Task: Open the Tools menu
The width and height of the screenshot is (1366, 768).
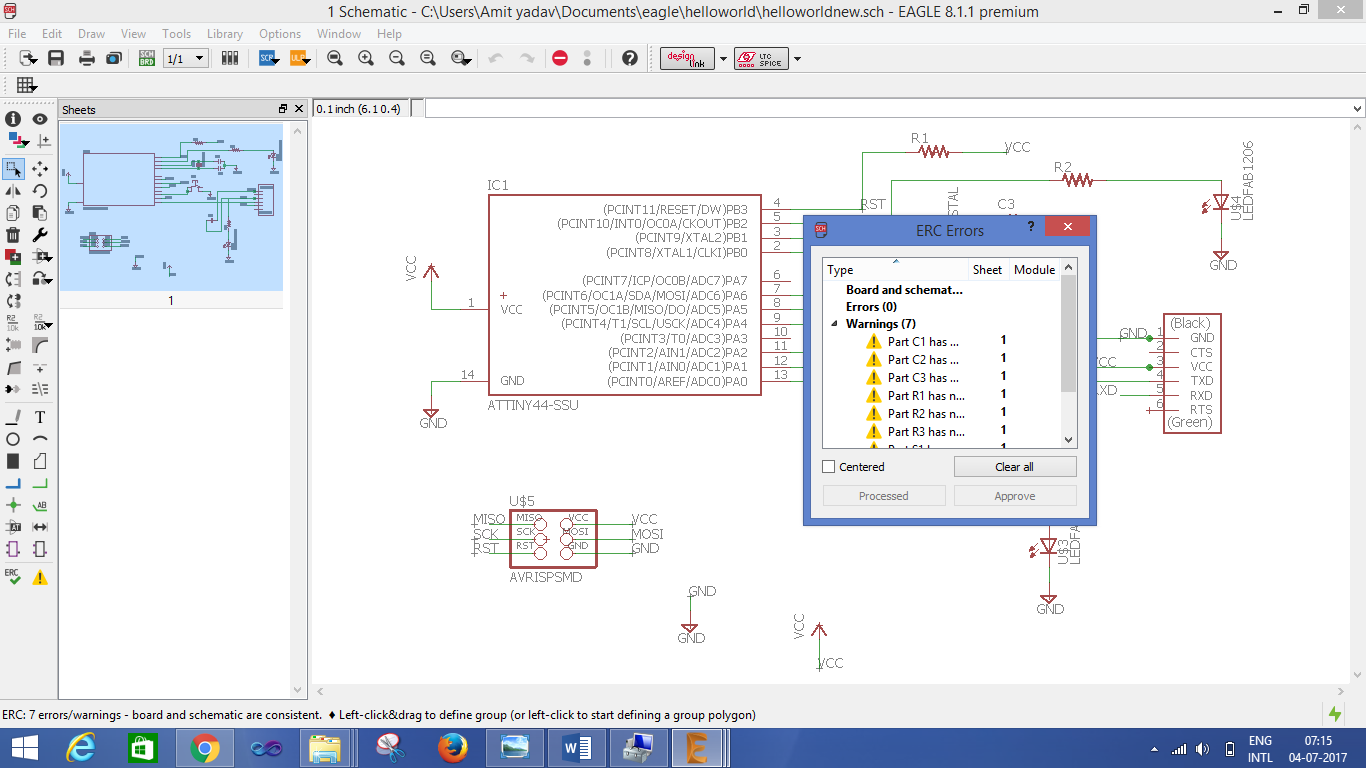Action: coord(176,33)
